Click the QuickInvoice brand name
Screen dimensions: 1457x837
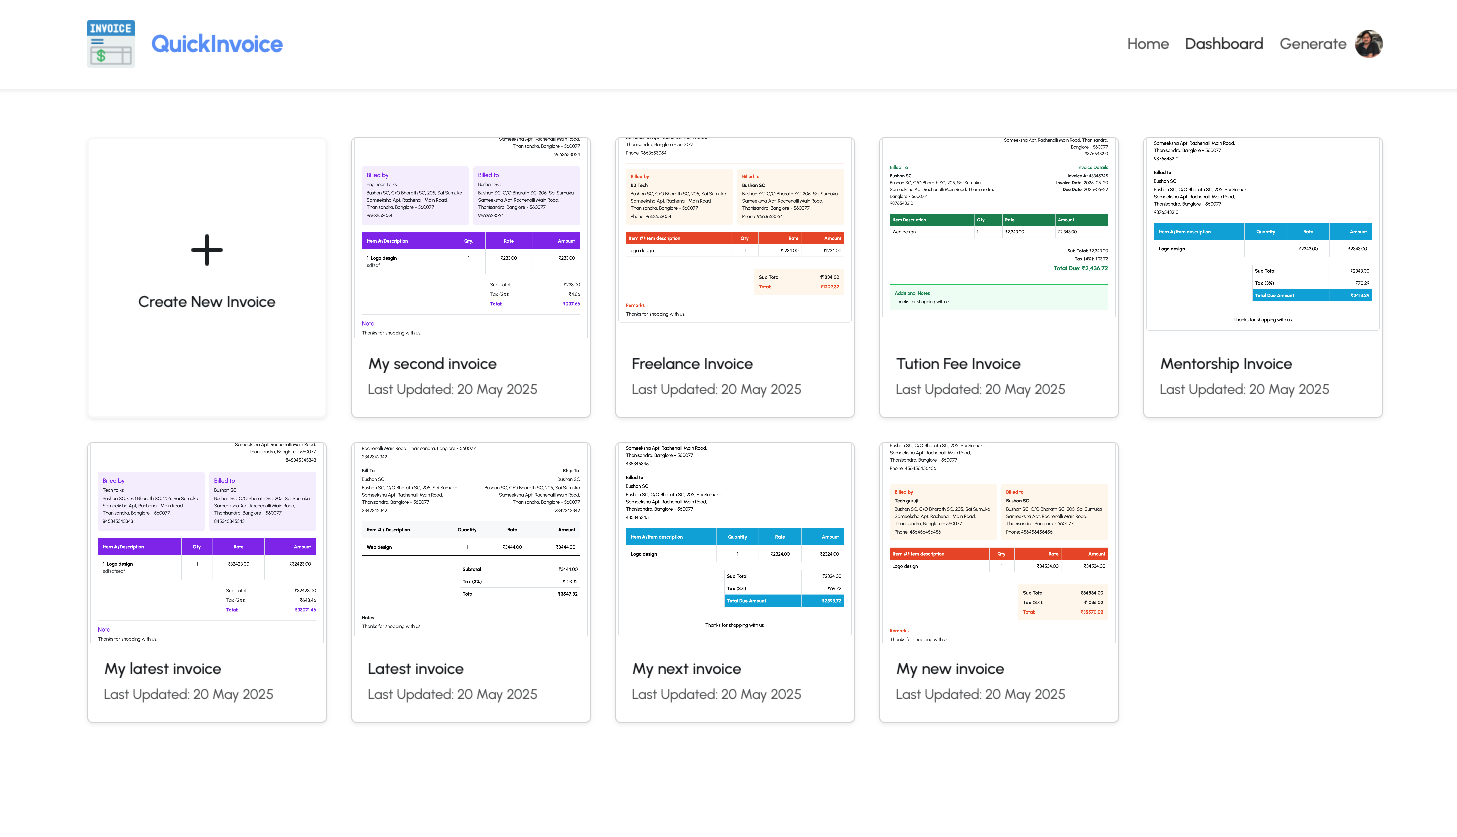217,44
